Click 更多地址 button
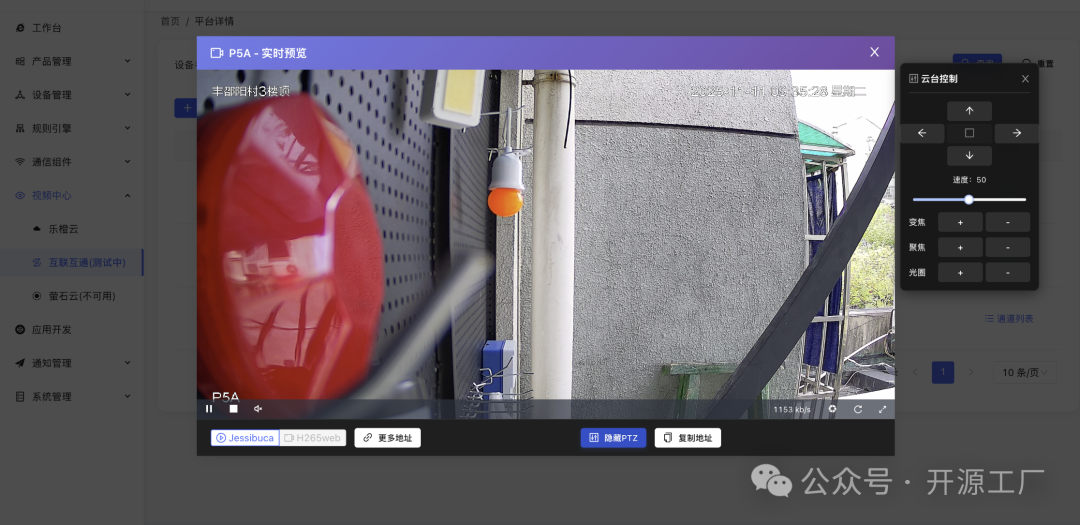Image resolution: width=1080 pixels, height=525 pixels. coord(388,438)
